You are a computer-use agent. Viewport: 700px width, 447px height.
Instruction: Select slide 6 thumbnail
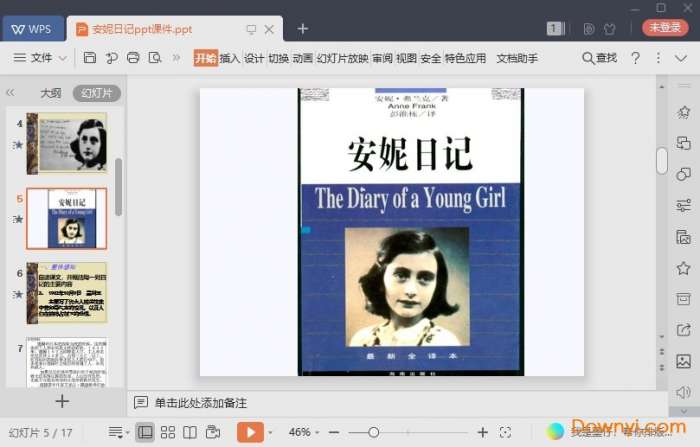[67, 293]
